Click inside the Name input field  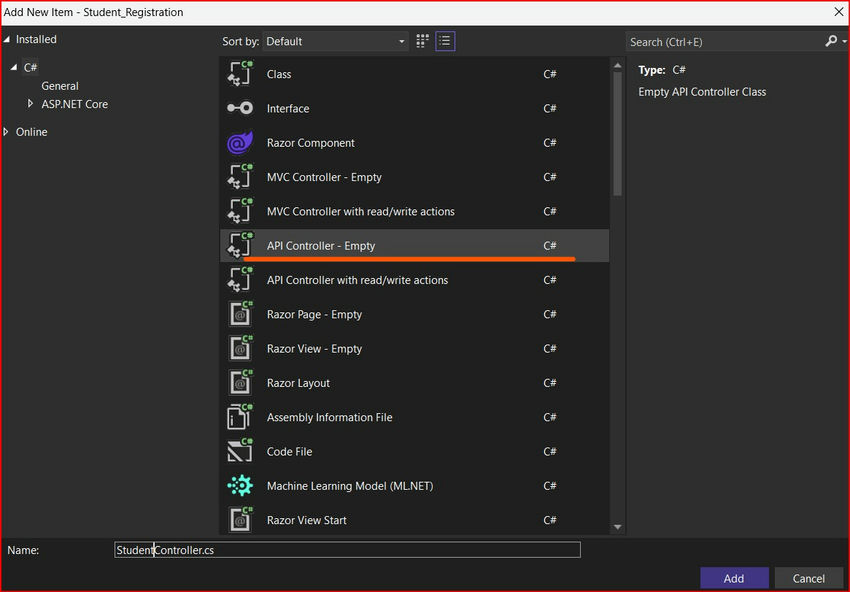(347, 549)
